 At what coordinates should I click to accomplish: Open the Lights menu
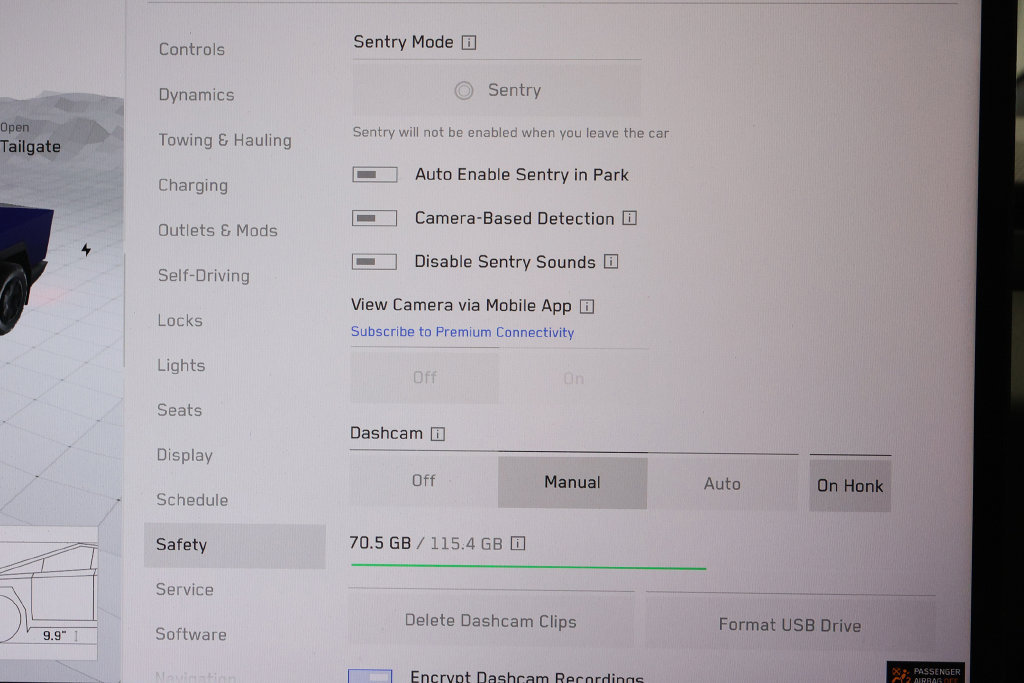[x=181, y=366]
